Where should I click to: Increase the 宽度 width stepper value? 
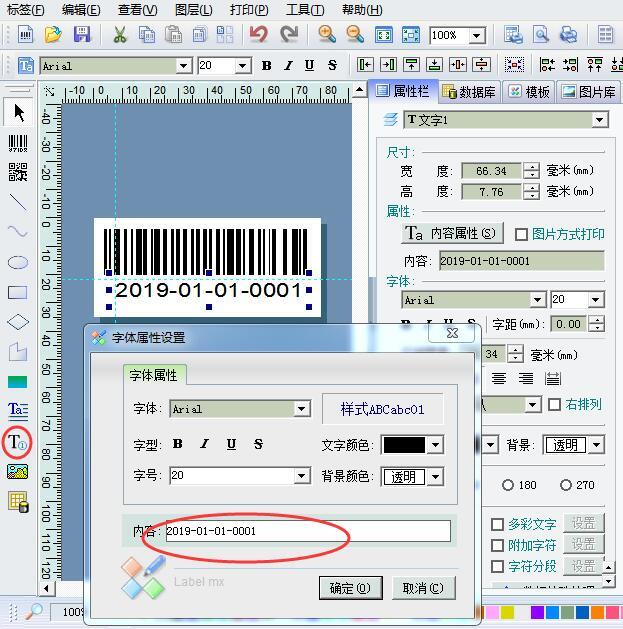coord(532,167)
